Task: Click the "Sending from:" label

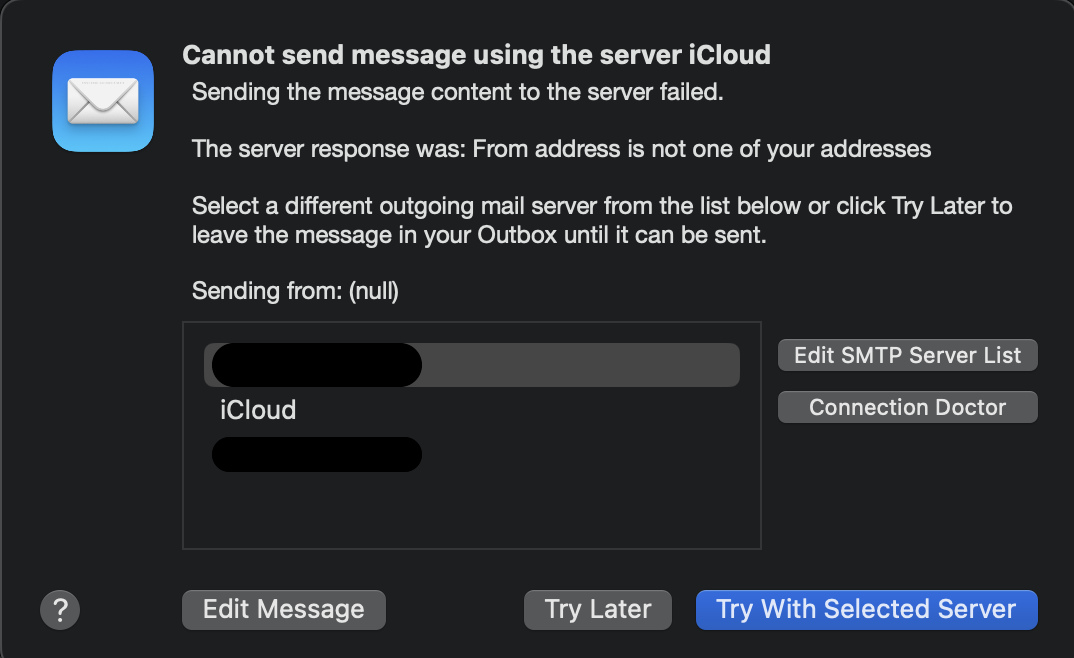Action: point(266,292)
